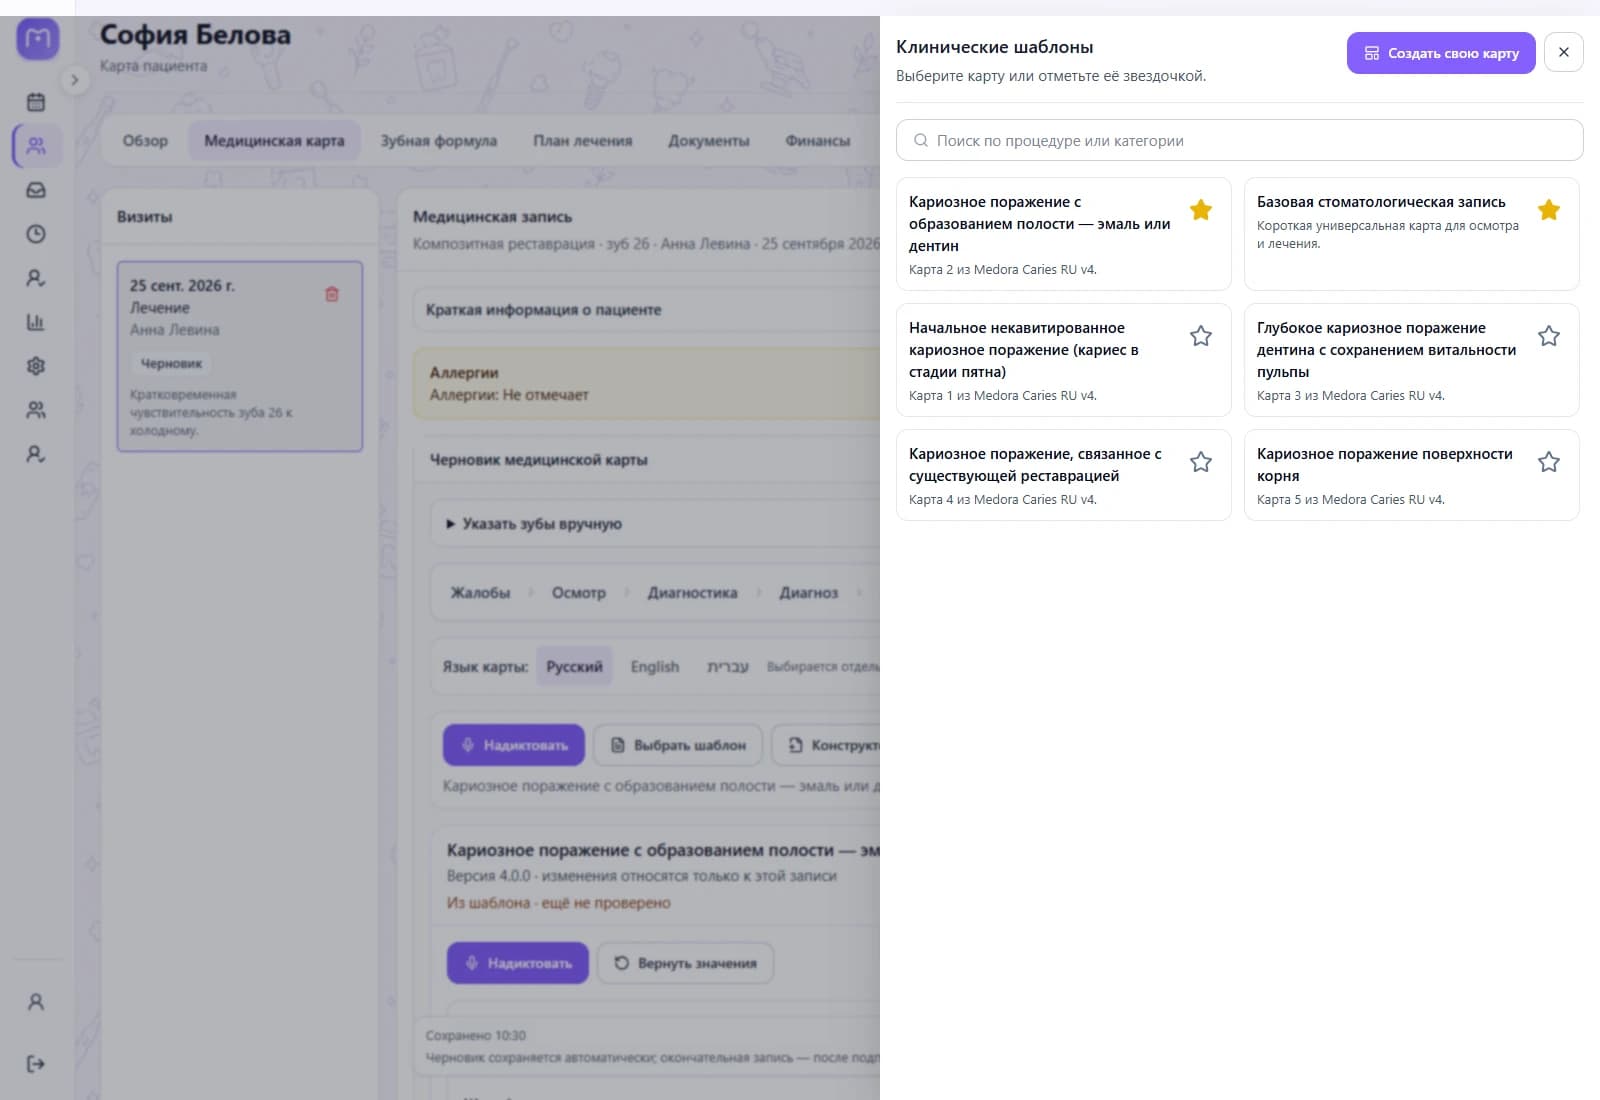
Task: Open the profile icon near the sidebar bottom
Action: 36,1002
